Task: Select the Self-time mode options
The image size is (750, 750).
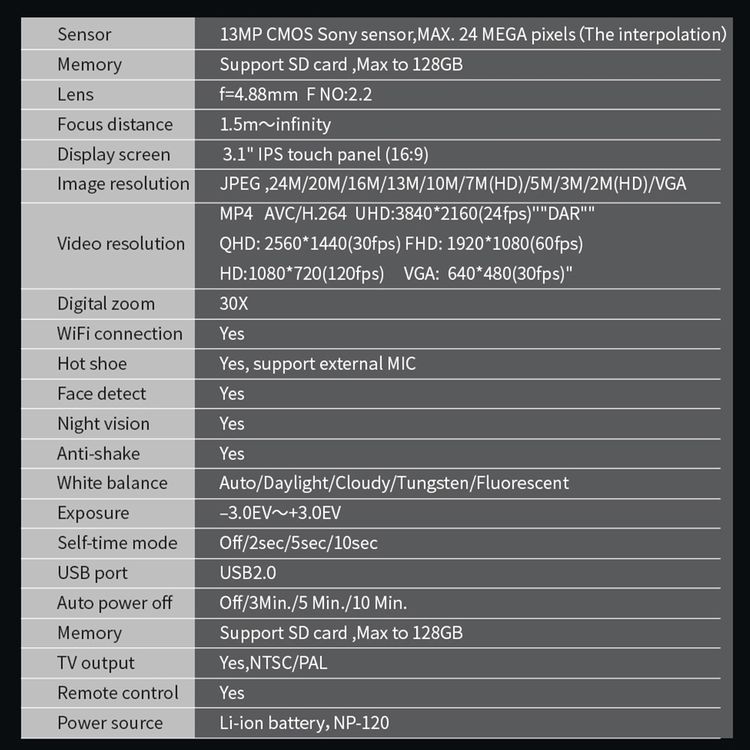Action: (298, 543)
